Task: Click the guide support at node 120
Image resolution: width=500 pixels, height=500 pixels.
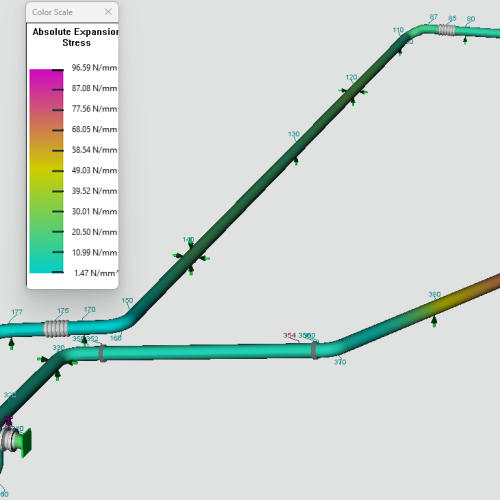Action: 353,92
